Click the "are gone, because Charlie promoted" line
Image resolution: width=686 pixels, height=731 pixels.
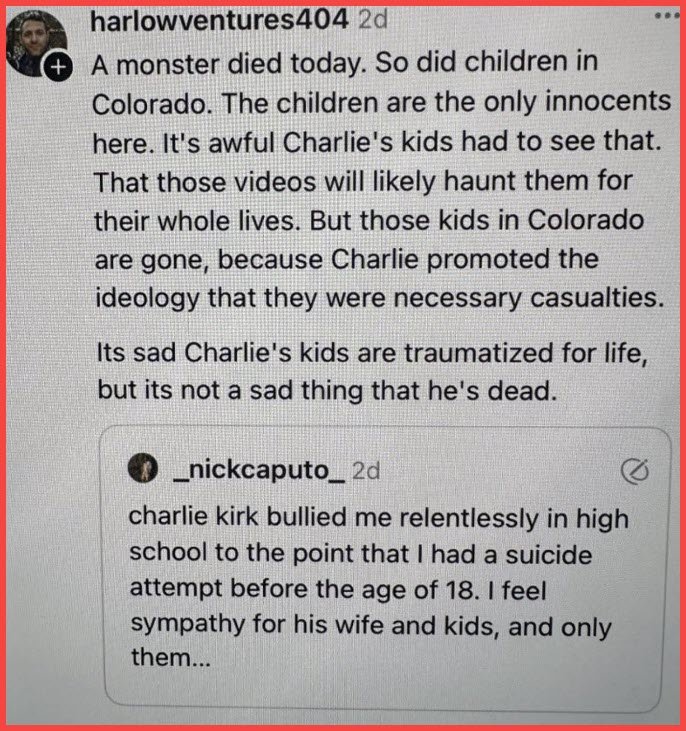coord(347,260)
